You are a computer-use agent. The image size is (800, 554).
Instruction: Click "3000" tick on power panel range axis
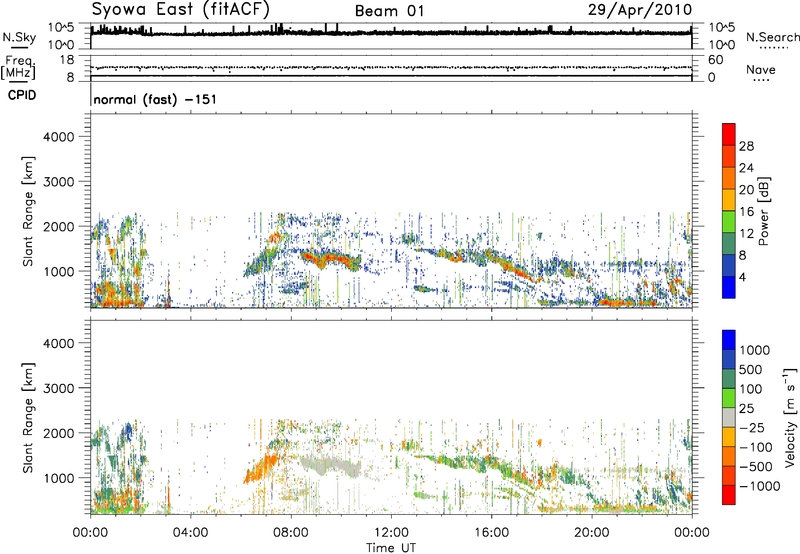[x=59, y=182]
